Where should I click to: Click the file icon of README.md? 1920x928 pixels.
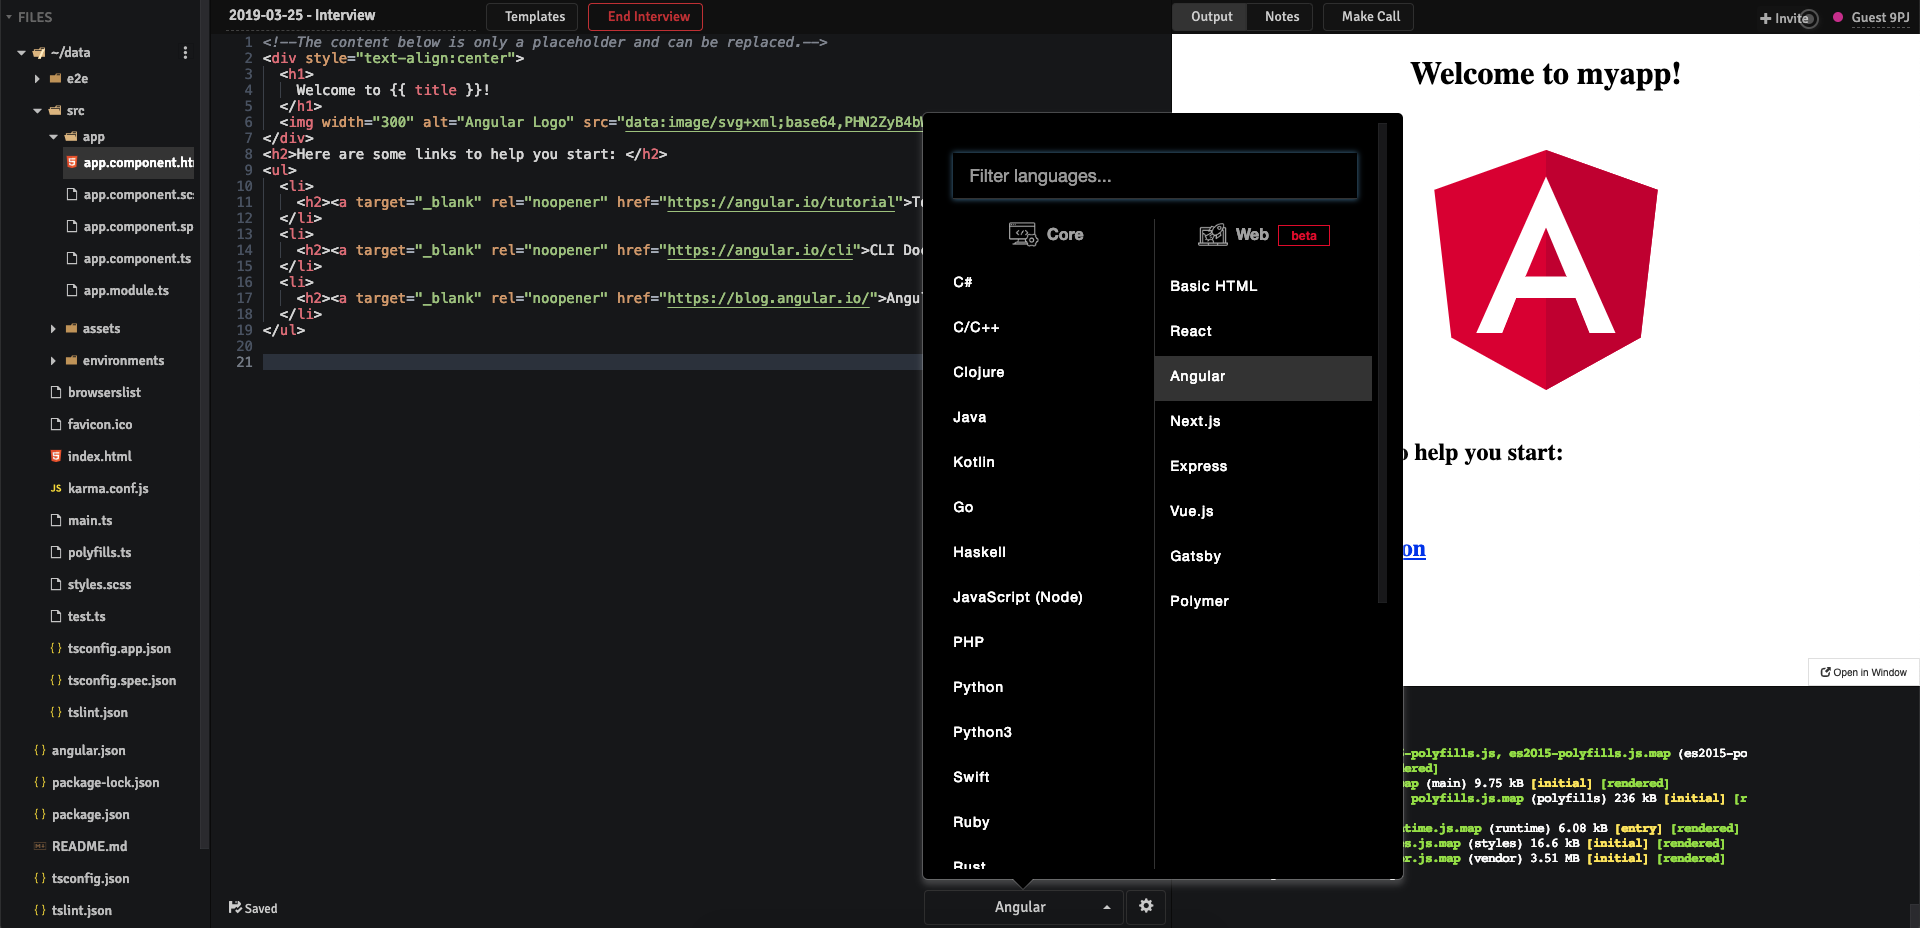pyautogui.click(x=40, y=846)
